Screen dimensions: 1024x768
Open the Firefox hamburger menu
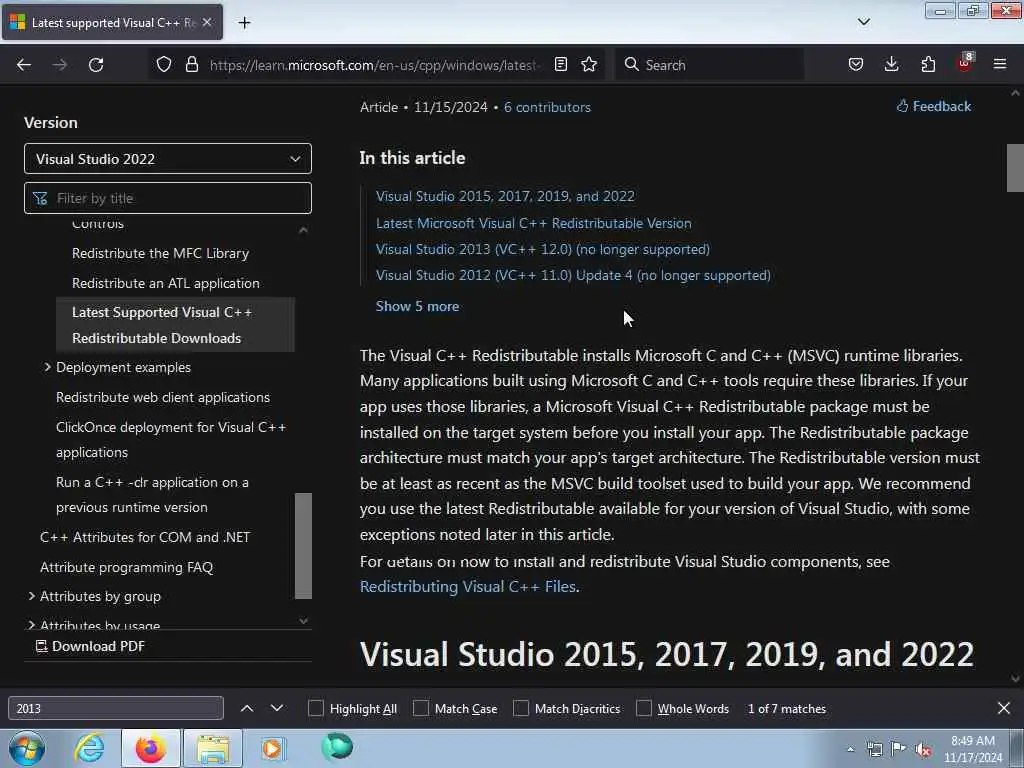tap(1000, 64)
